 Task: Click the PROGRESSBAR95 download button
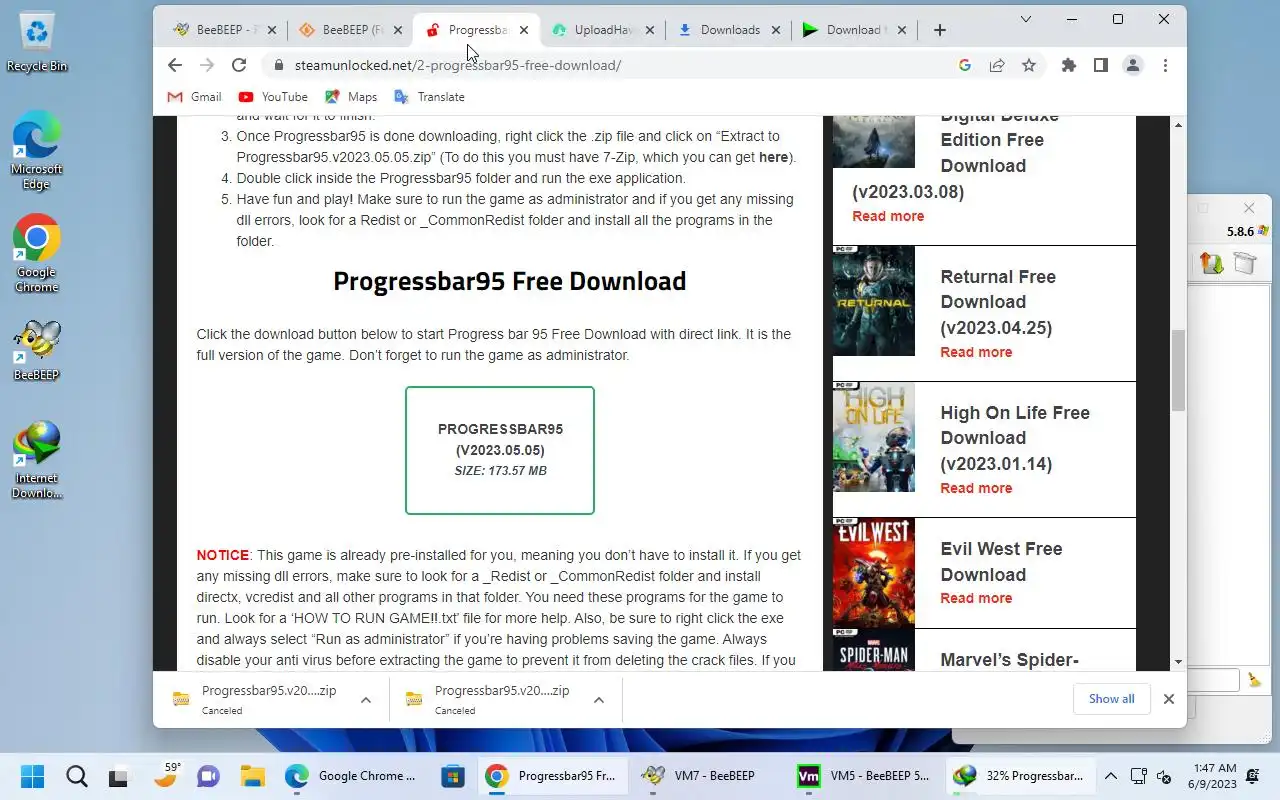point(500,450)
